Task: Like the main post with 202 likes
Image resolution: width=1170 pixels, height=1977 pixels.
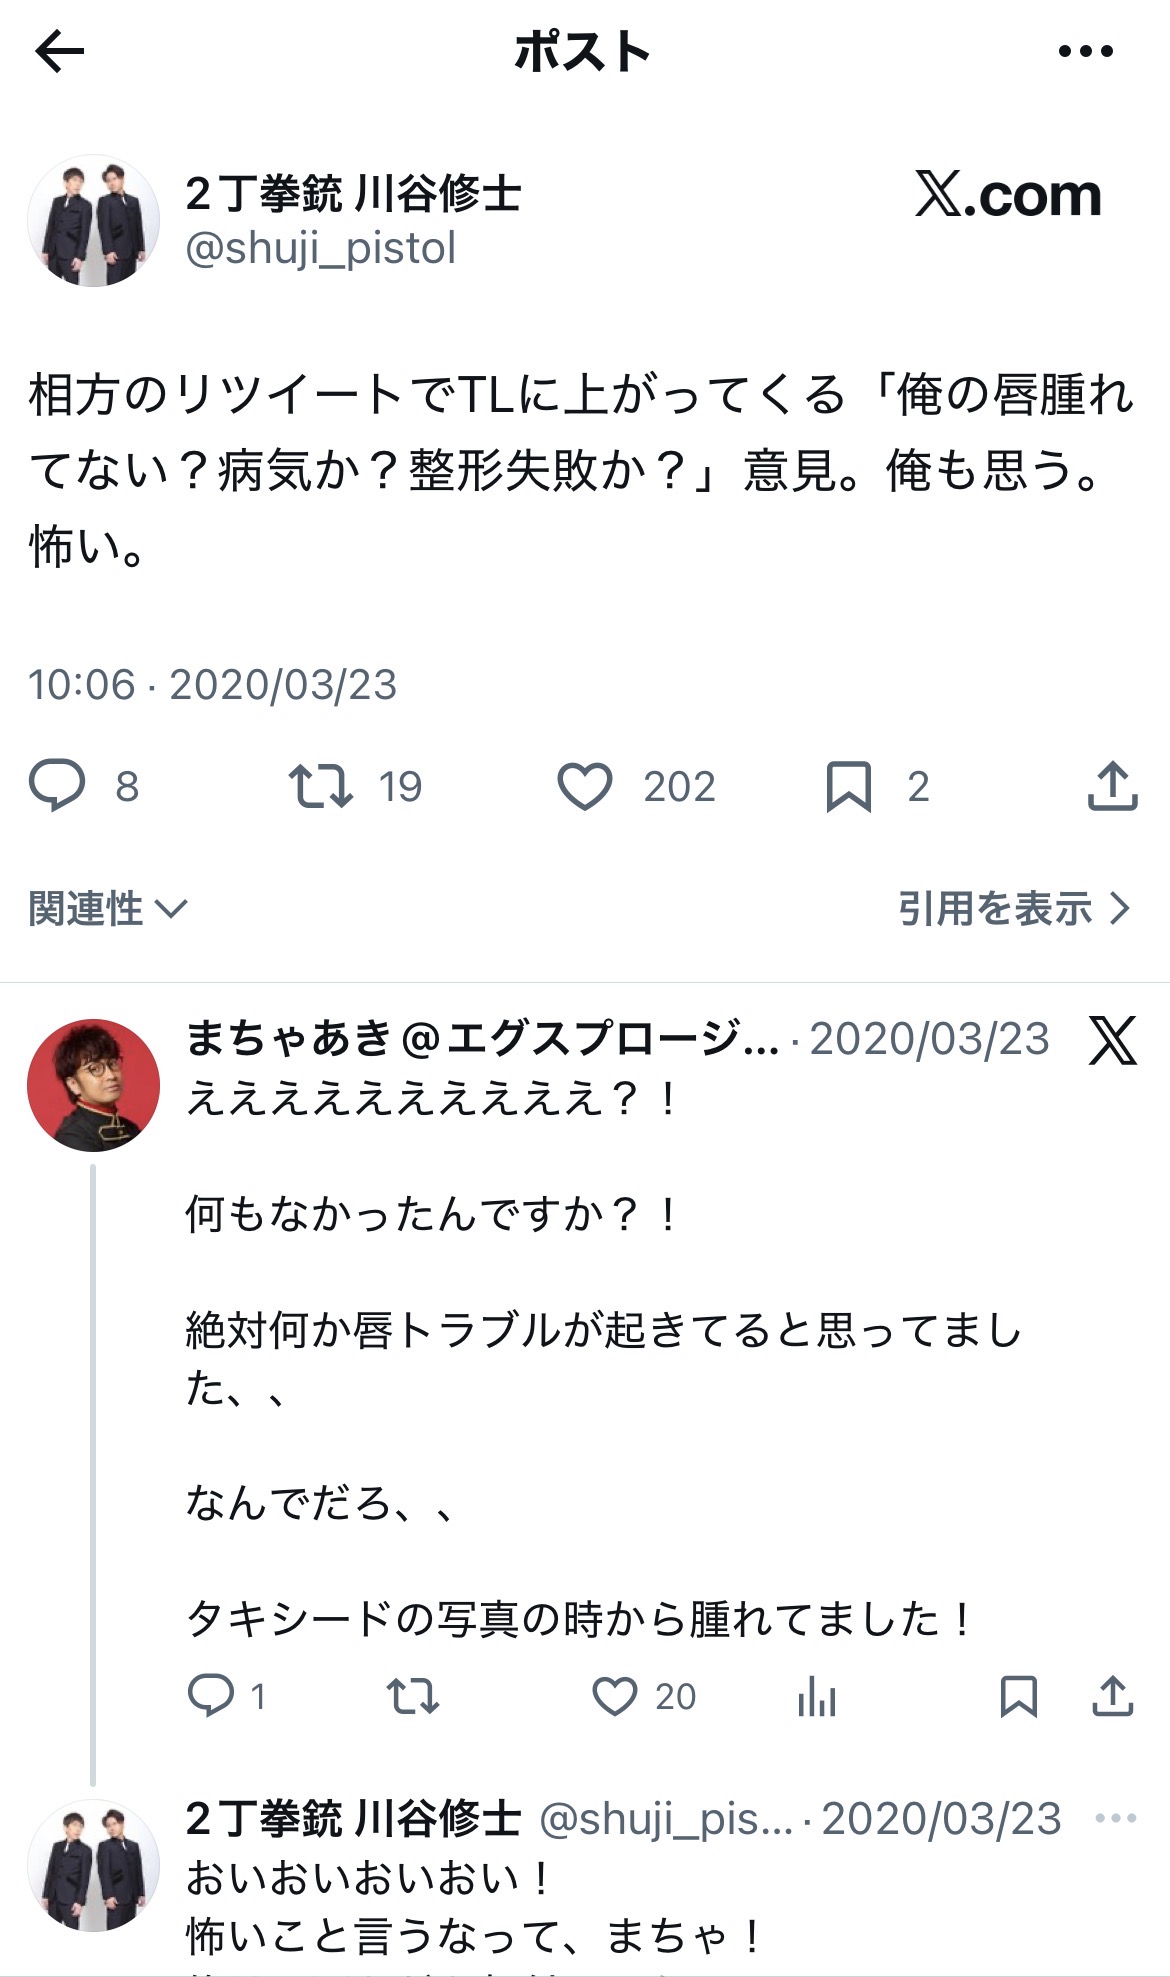Action: click(585, 786)
